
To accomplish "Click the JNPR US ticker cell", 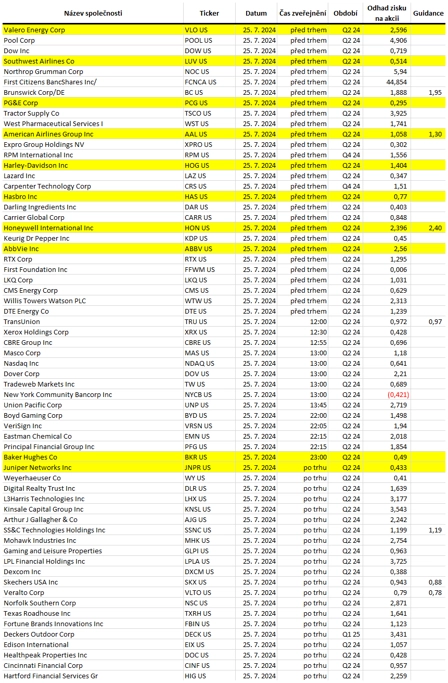I will (x=209, y=467).
